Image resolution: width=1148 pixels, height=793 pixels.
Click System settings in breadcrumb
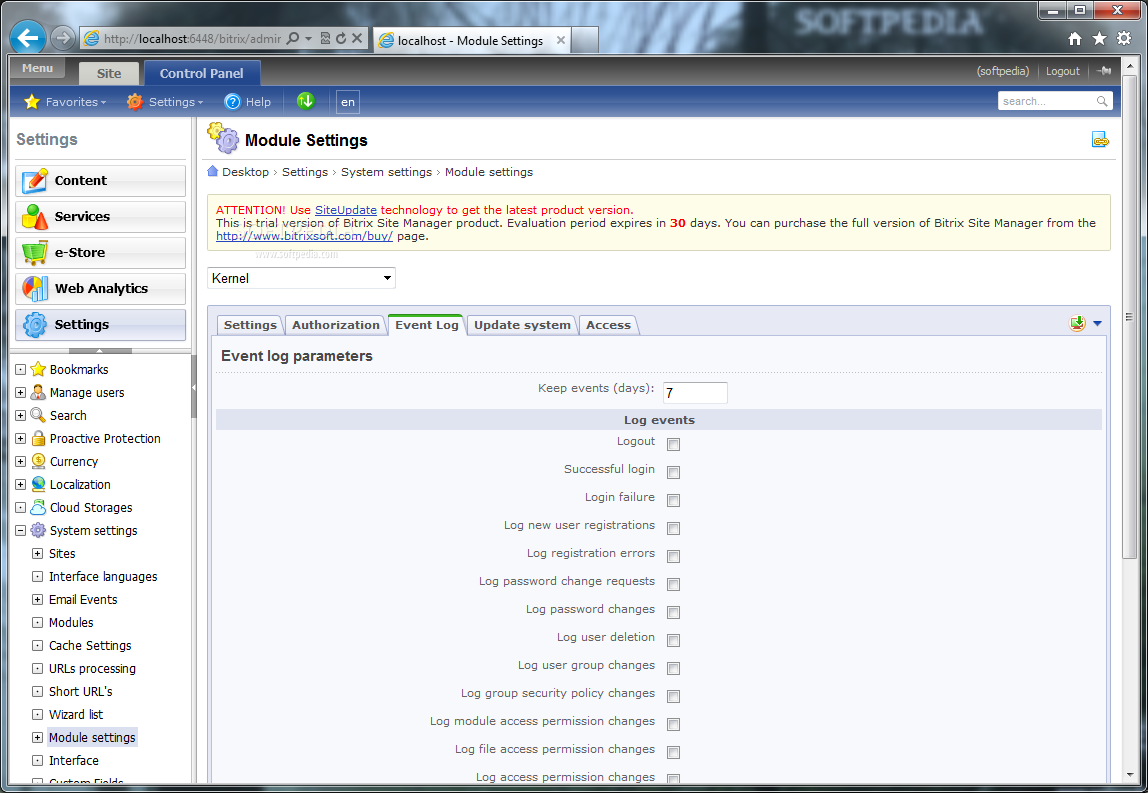coord(386,172)
